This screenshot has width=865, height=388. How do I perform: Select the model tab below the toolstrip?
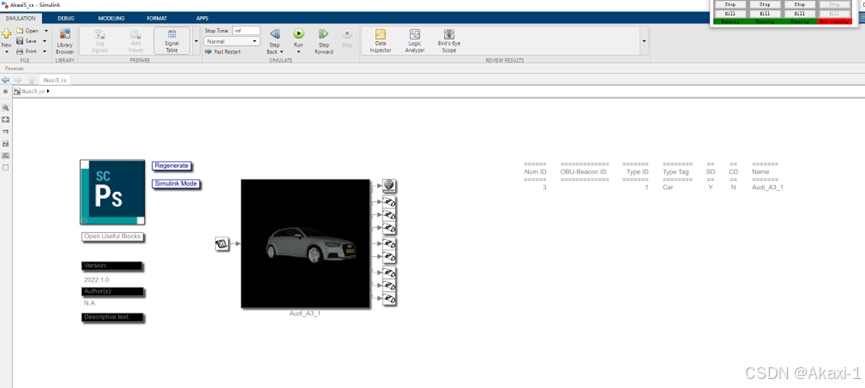coord(55,80)
